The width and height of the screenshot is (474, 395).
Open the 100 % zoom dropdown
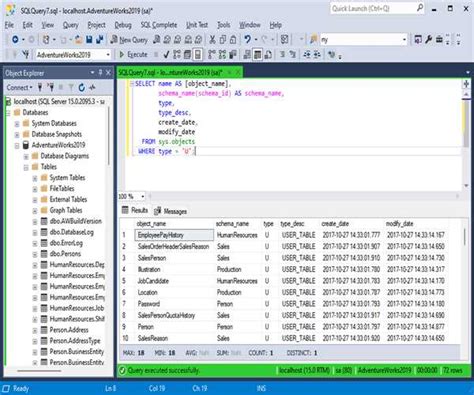143,196
